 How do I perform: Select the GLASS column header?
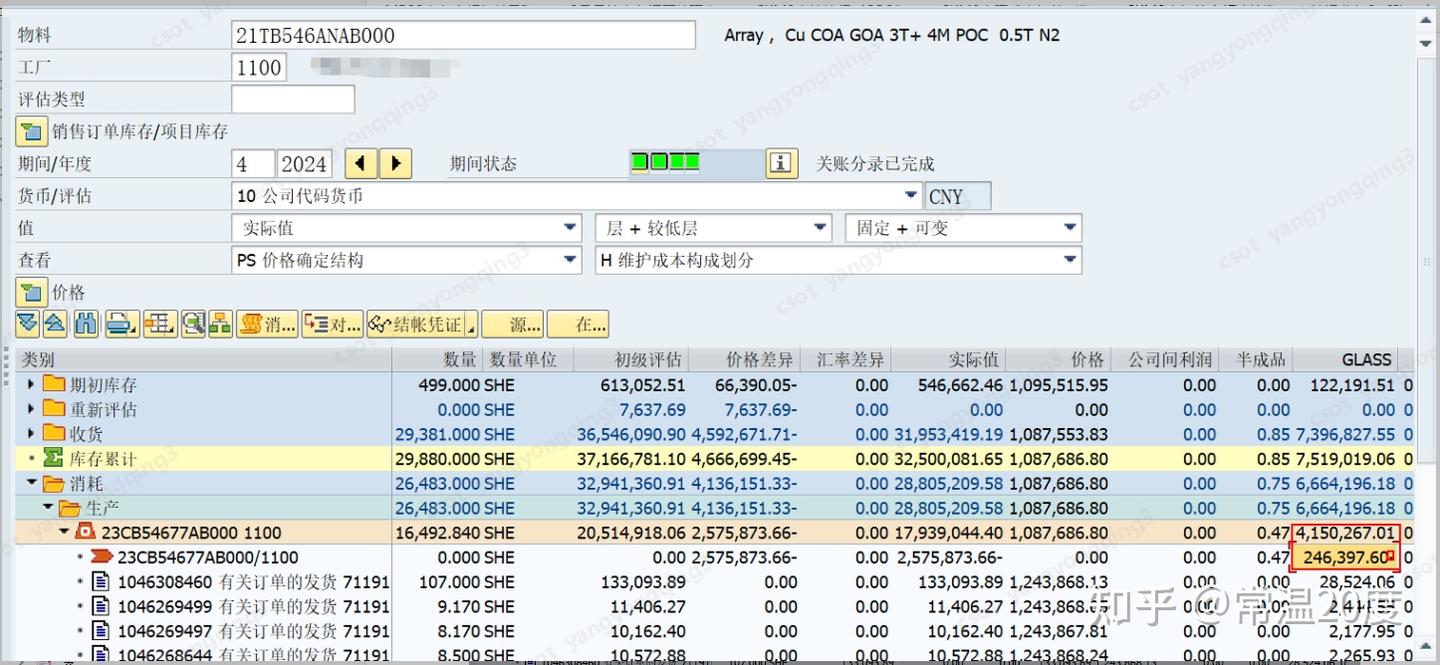[x=1366, y=359]
